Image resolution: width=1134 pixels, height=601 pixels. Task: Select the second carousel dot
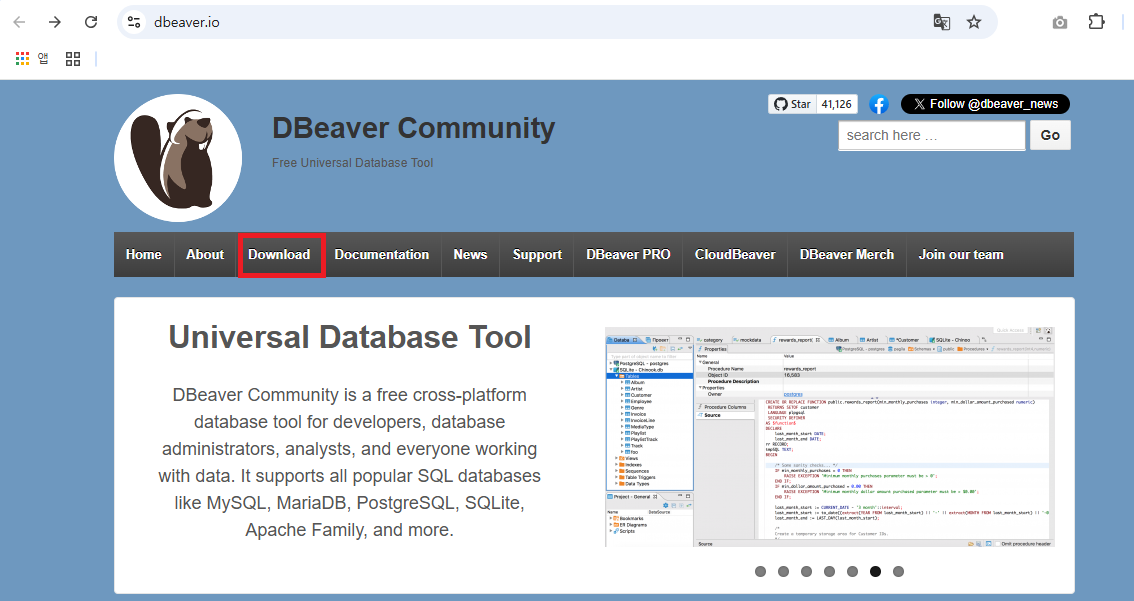[783, 571]
